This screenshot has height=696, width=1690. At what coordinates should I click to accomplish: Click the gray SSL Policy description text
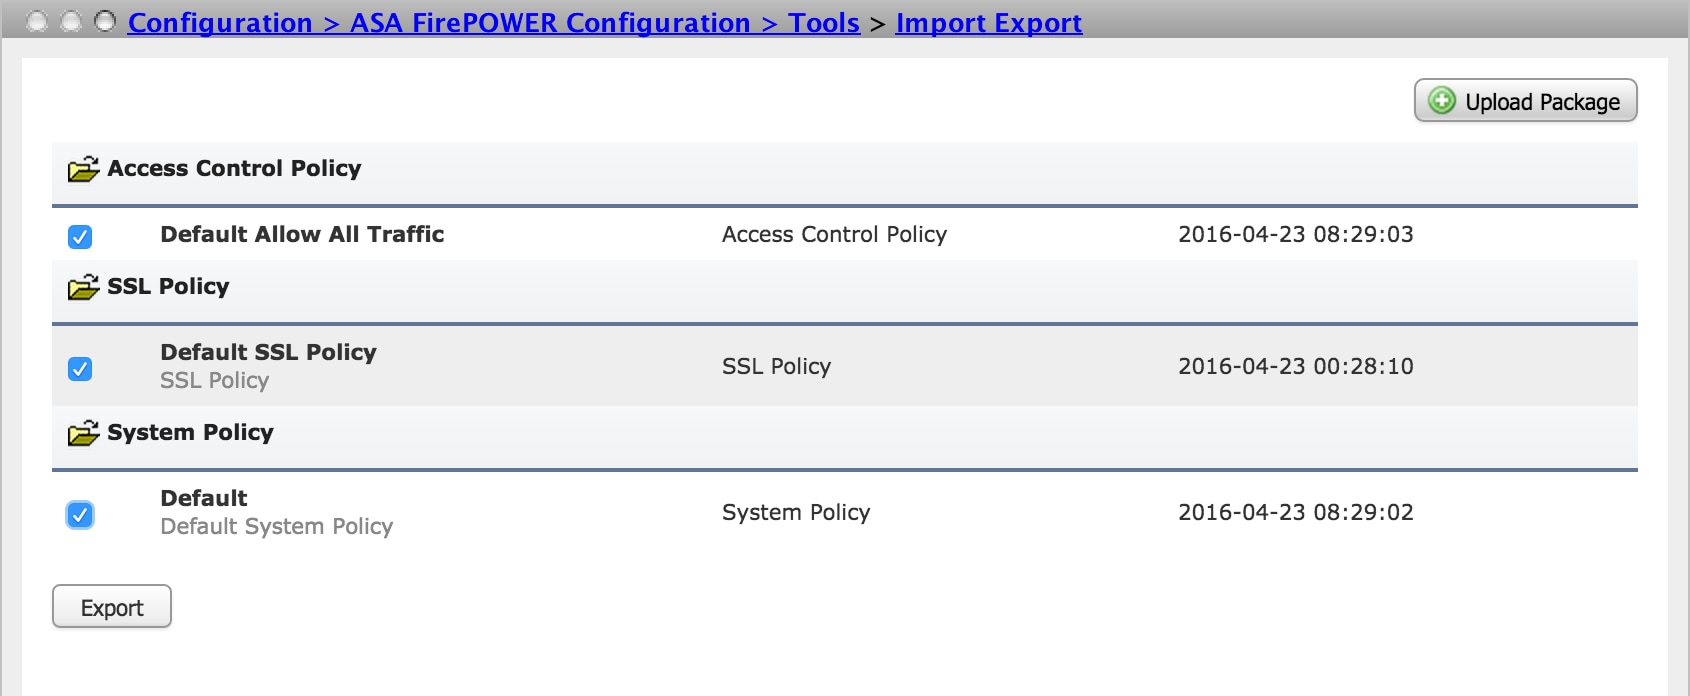(214, 380)
